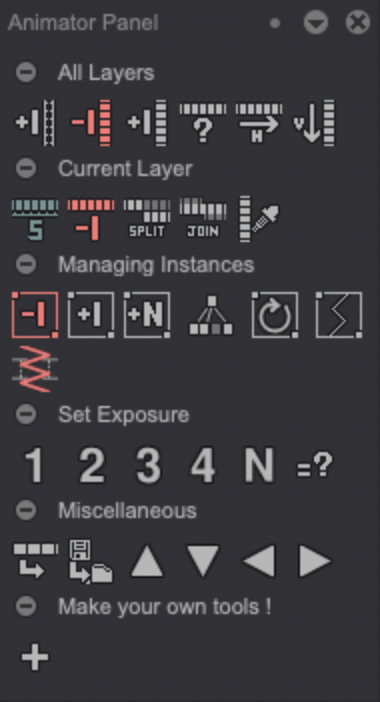The height and width of the screenshot is (702, 380).
Task: Click the red zigzag icon
Action: pyautogui.click(x=35, y=369)
